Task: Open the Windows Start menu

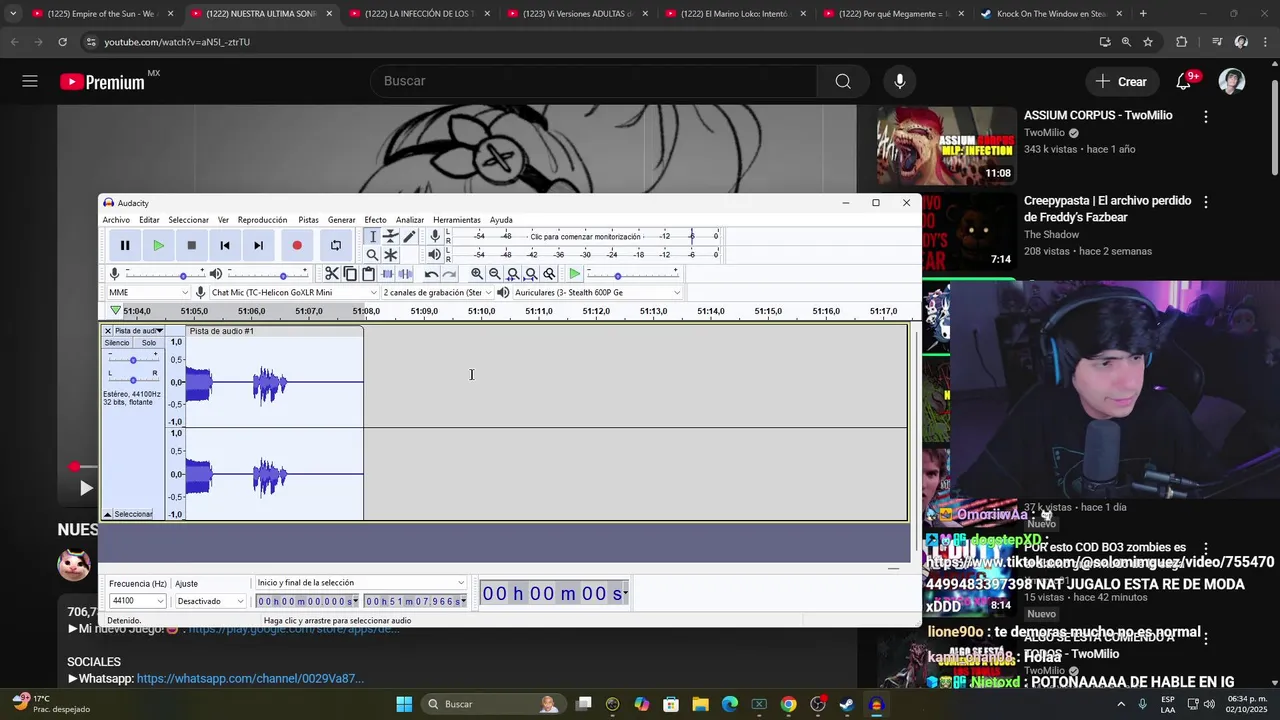Action: click(404, 704)
